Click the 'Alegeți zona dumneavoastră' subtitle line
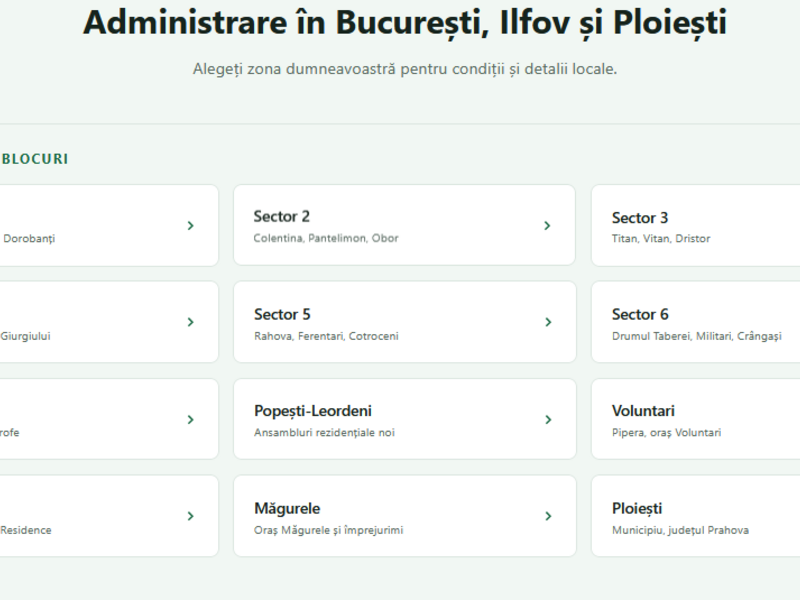The image size is (800, 600). (x=405, y=69)
